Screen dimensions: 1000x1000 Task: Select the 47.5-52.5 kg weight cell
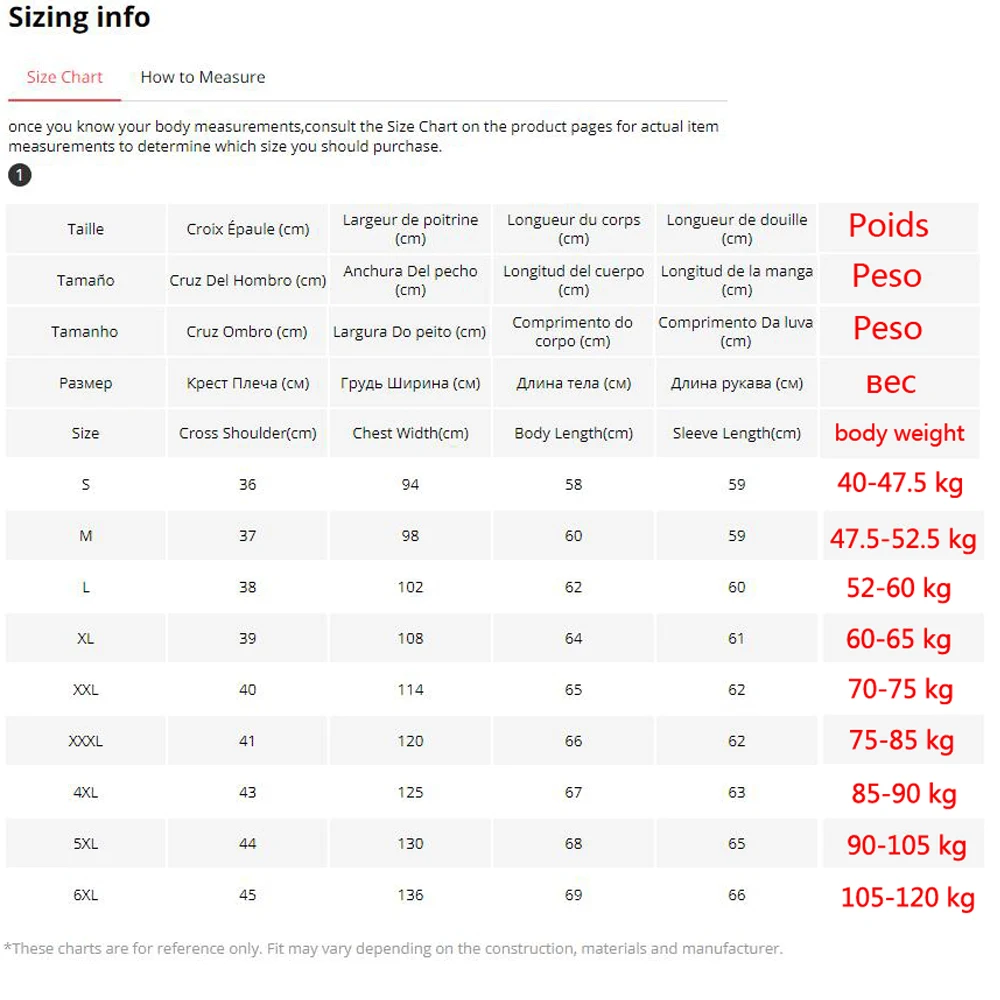(x=903, y=539)
